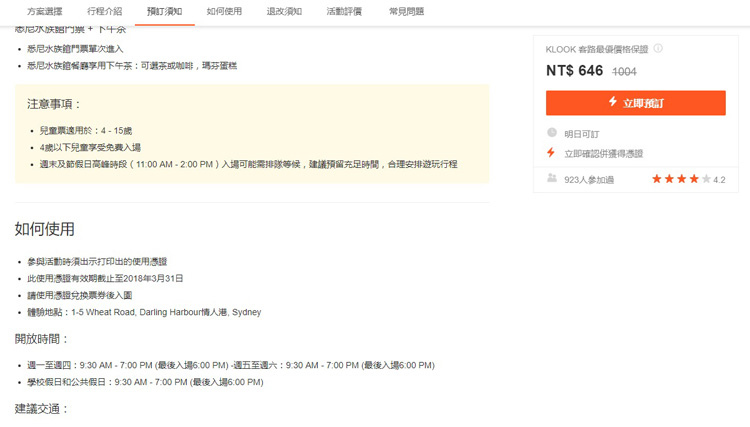Click the NT$ 646 price
Image resolution: width=750 pixels, height=427 pixels.
point(574,71)
